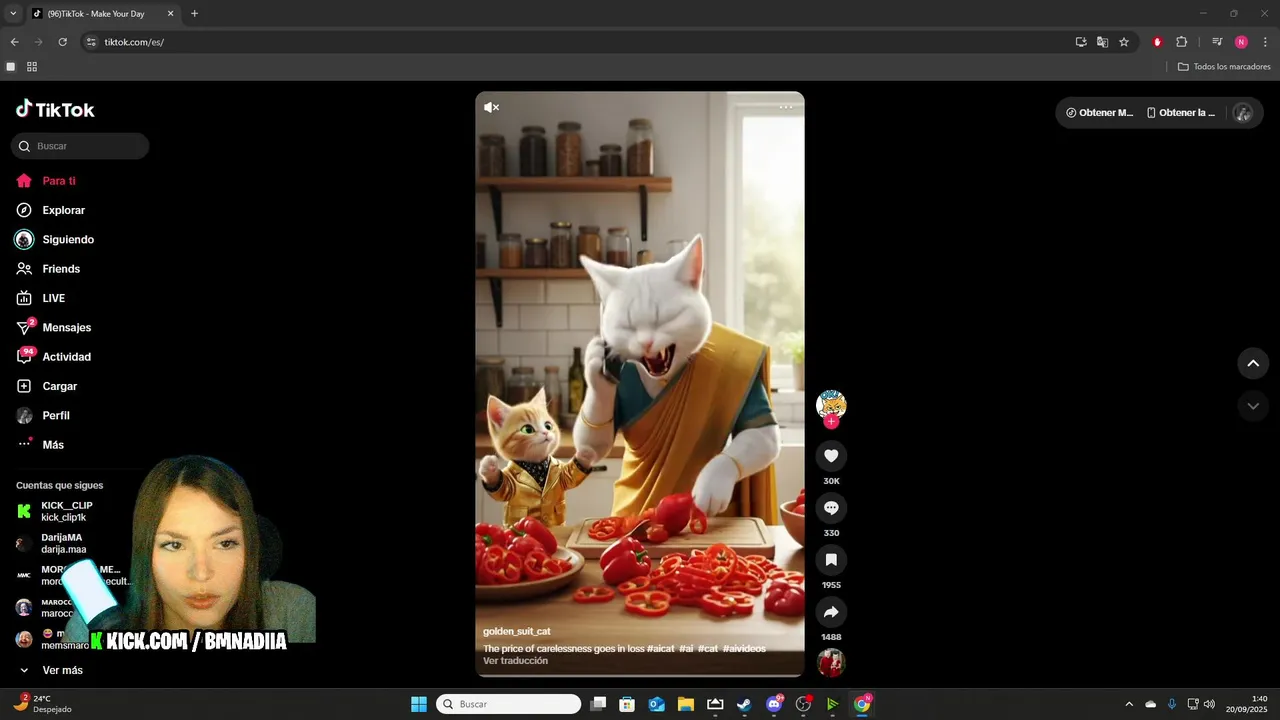1280x720 pixels.
Task: Go to previous video with up arrow
Action: (x=1253, y=363)
